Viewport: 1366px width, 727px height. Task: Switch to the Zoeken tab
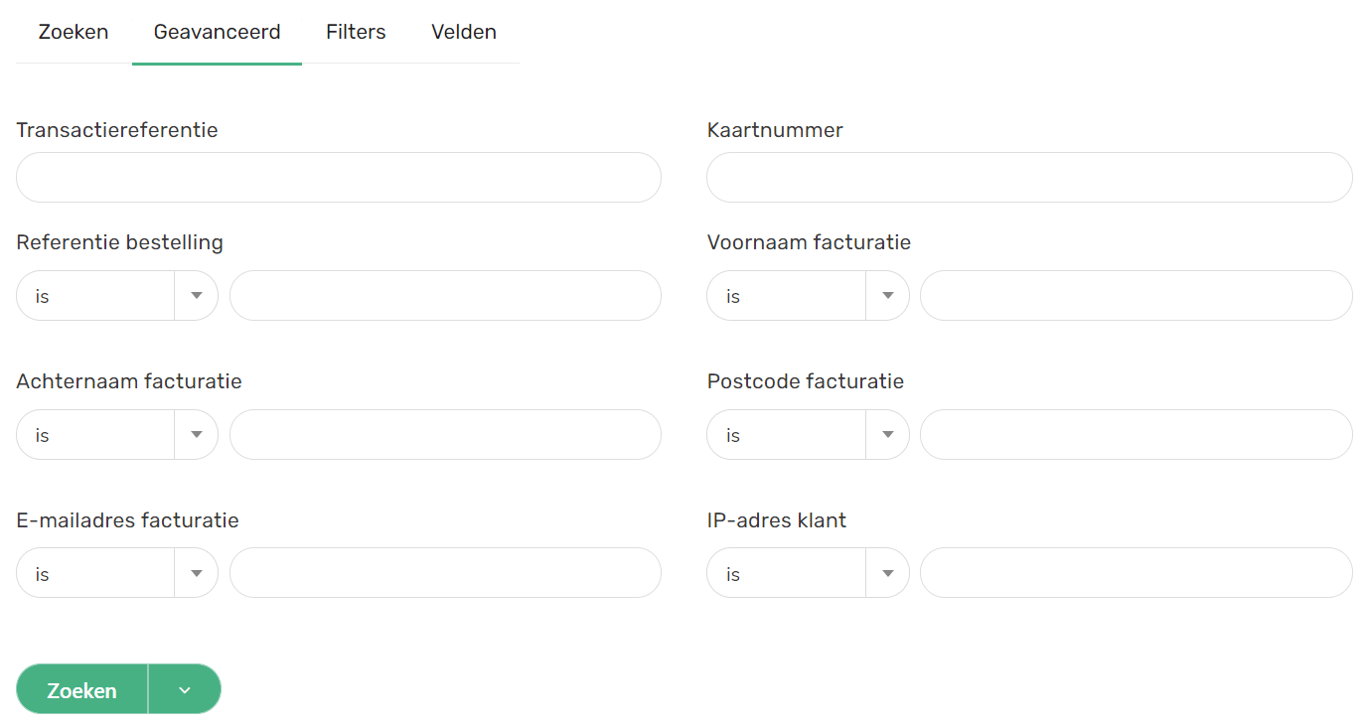pyautogui.click(x=73, y=32)
